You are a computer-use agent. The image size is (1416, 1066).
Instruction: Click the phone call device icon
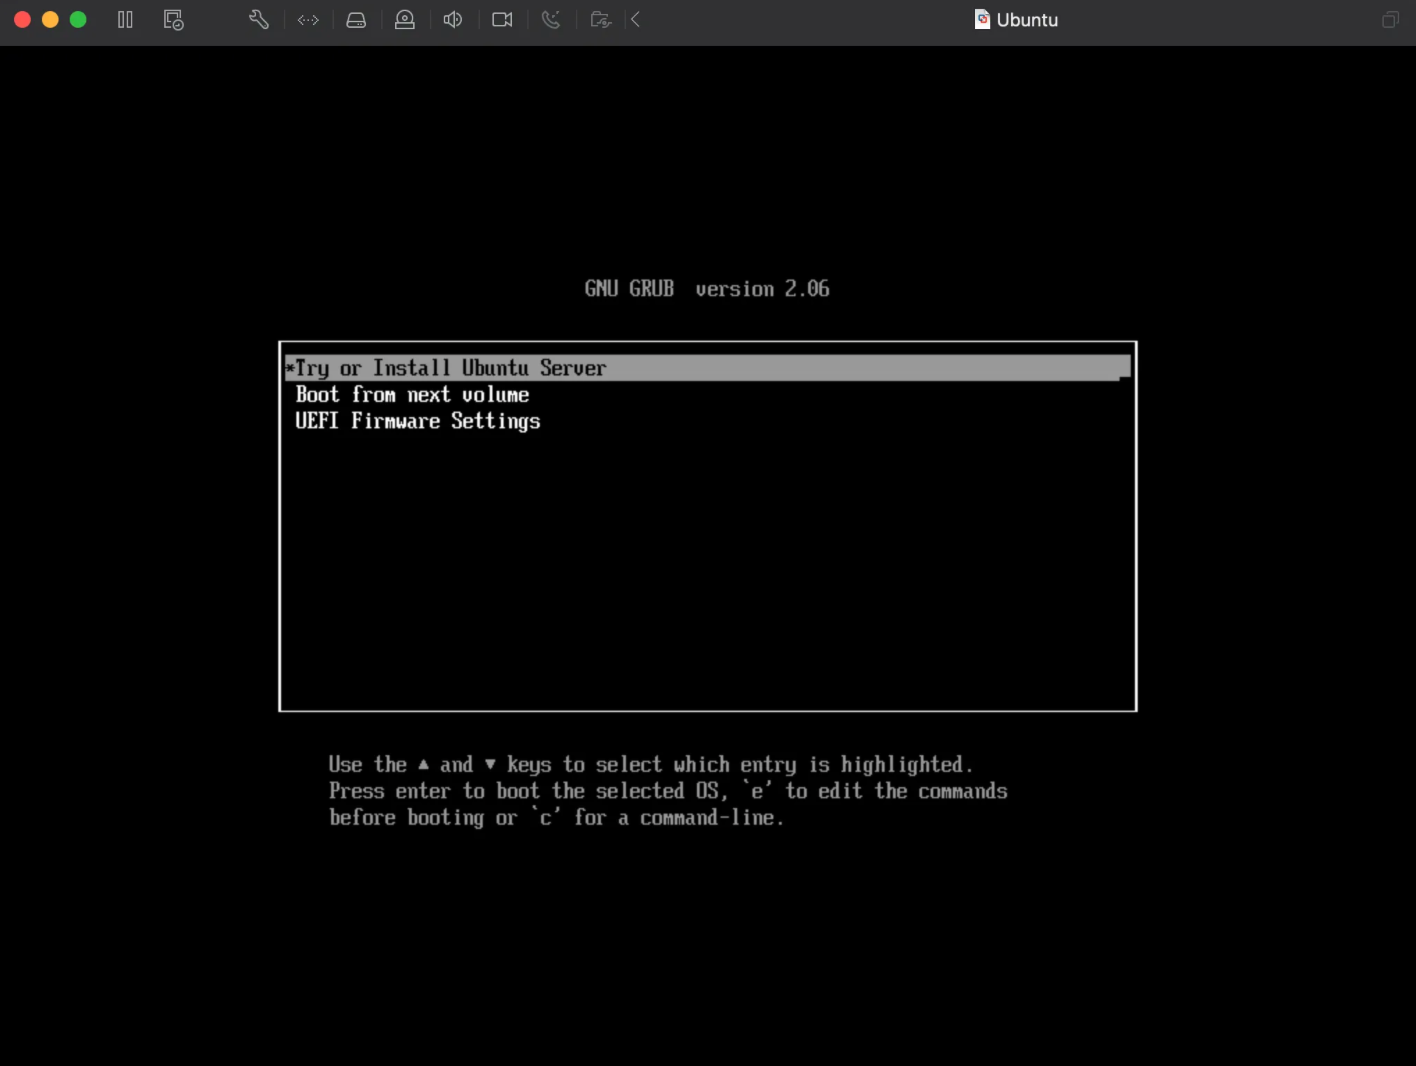point(551,20)
